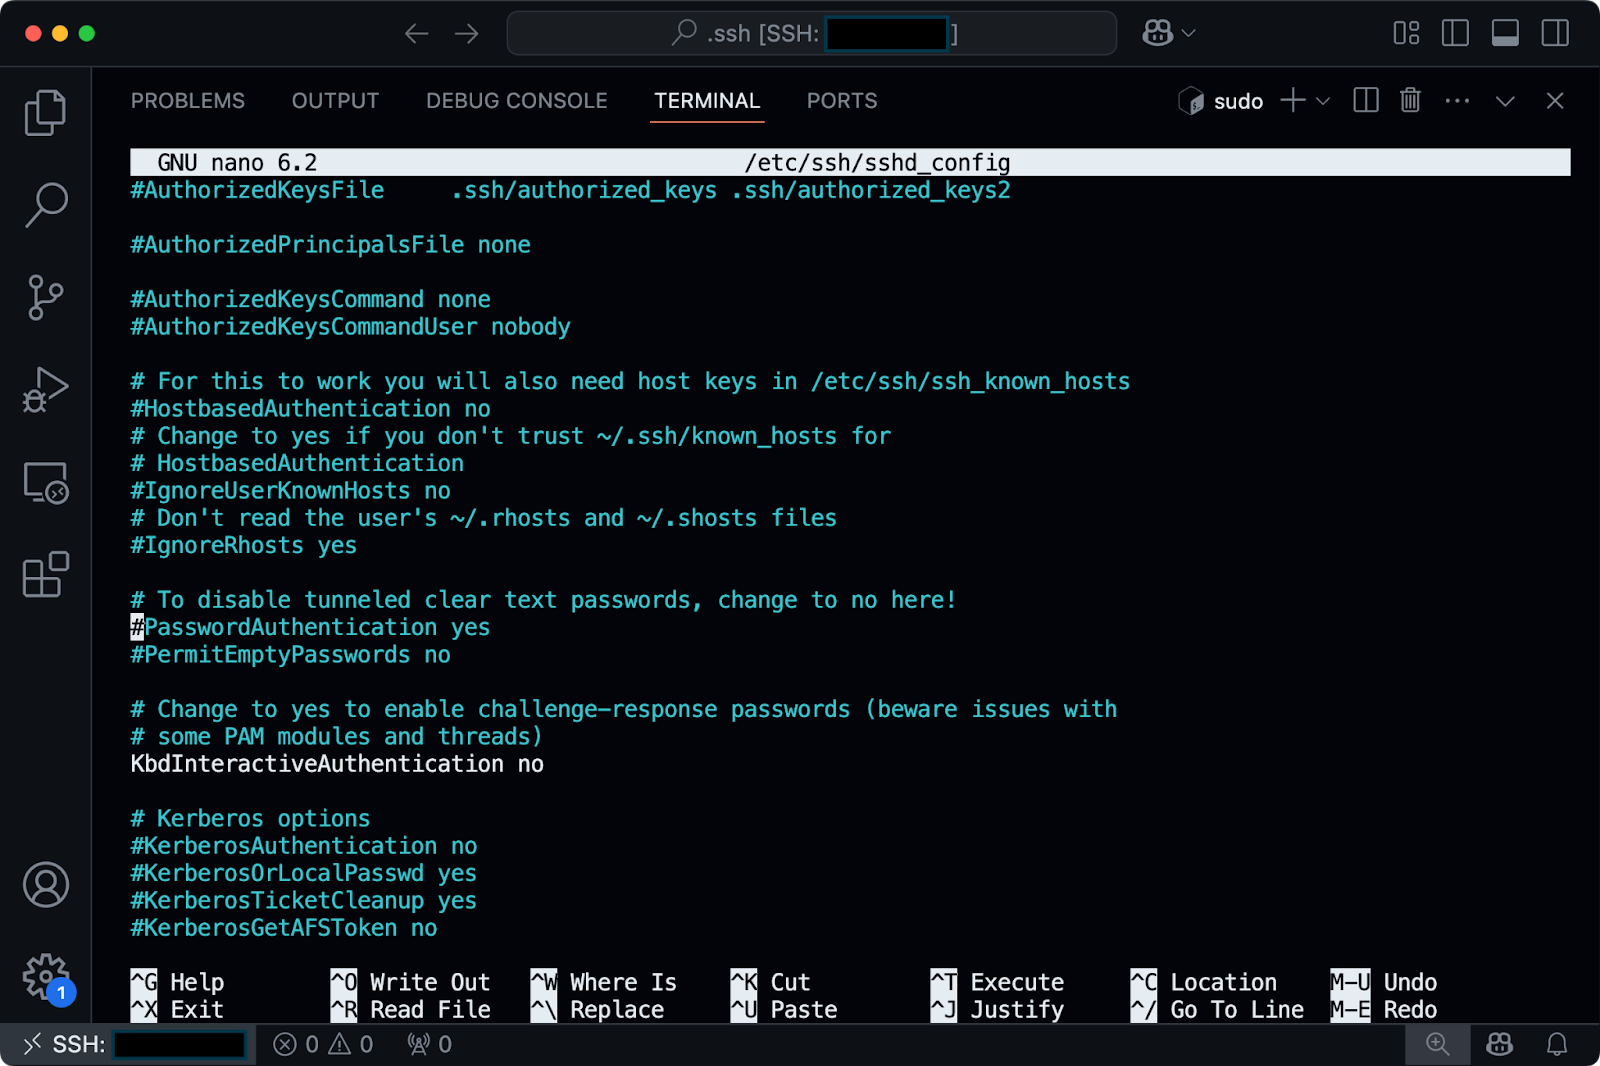Image resolution: width=1600 pixels, height=1066 pixels.
Task: Open the Run and Debug view
Action: tap(45, 390)
